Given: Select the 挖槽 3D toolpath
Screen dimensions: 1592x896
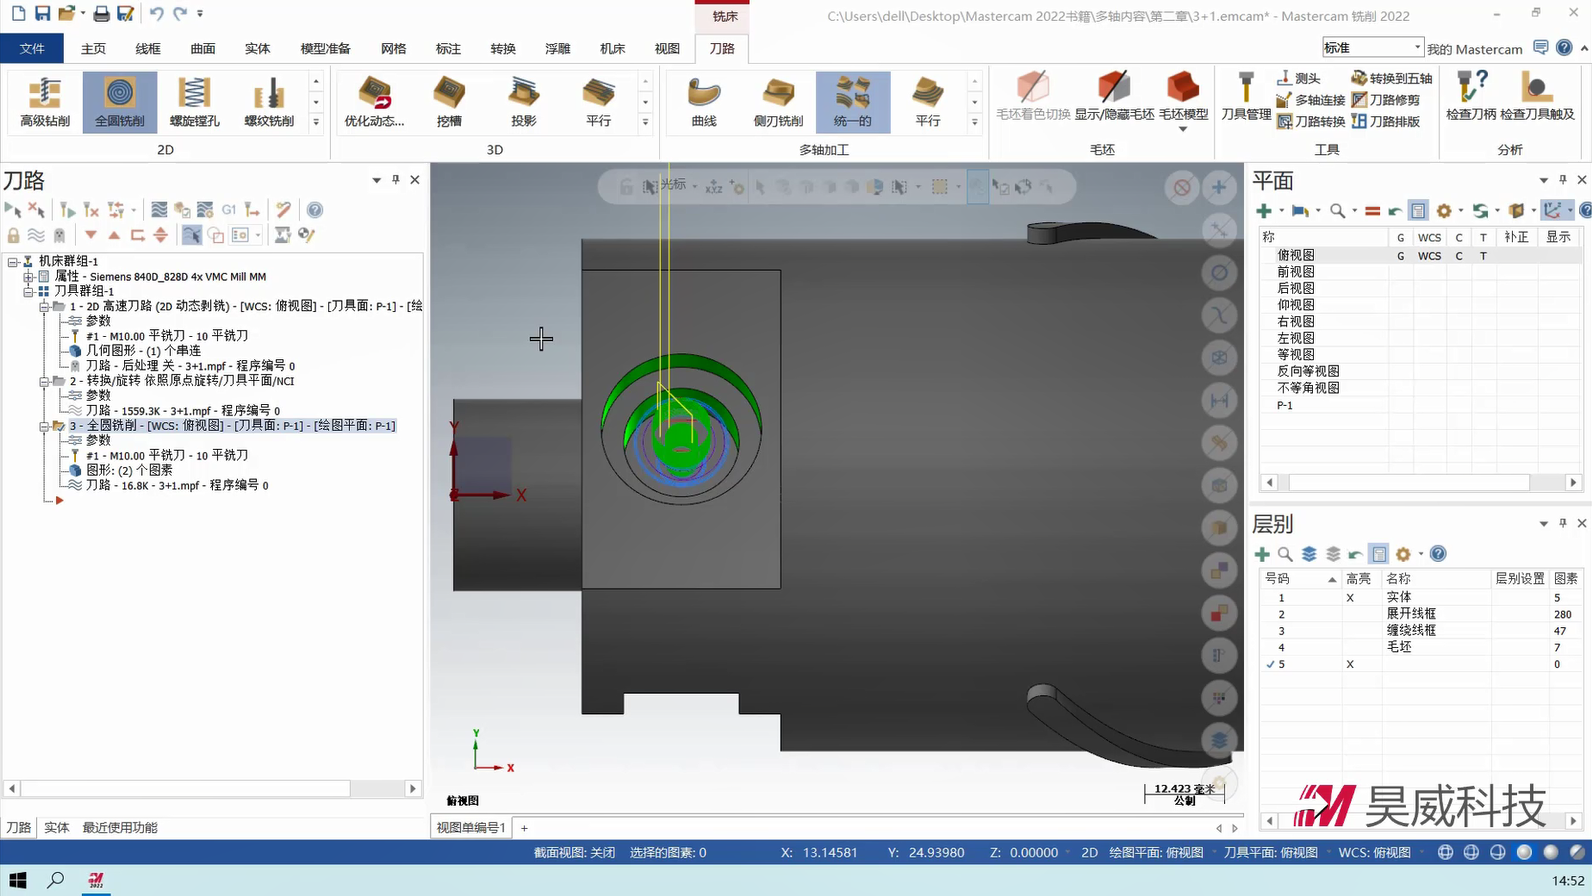Looking at the screenshot, I should [x=449, y=102].
